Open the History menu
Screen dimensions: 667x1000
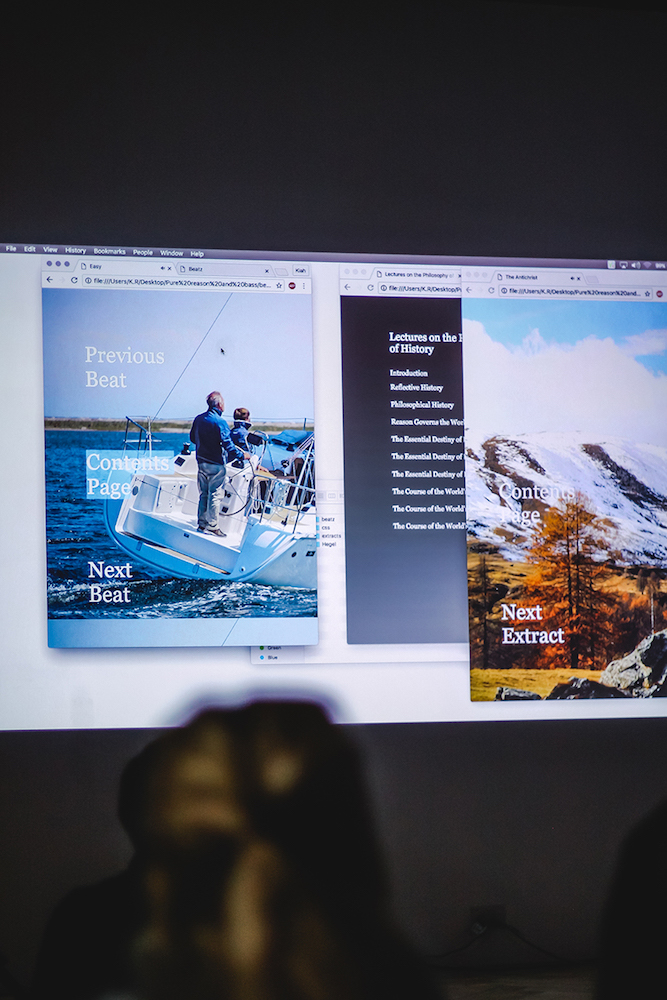coord(75,251)
